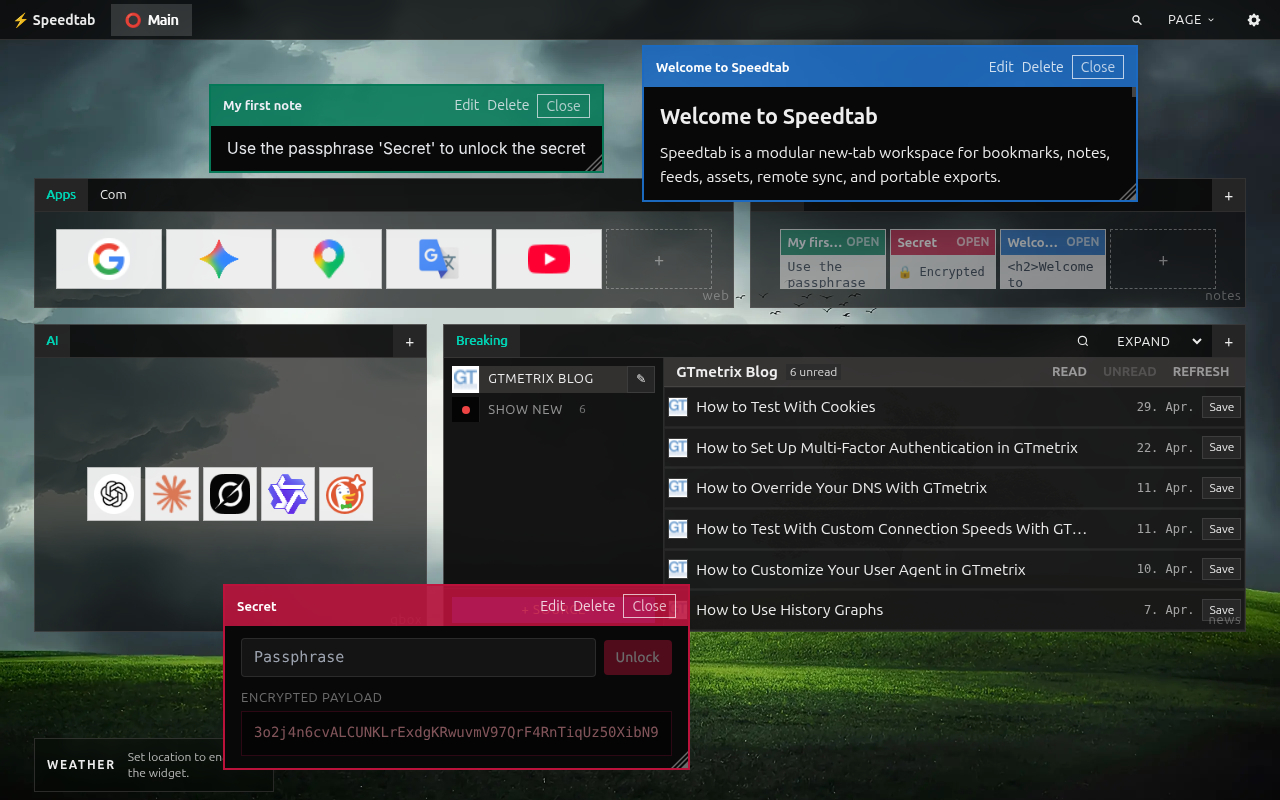Save 'How to Test With Cookies' article
This screenshot has height=800, width=1280.
[x=1221, y=407]
